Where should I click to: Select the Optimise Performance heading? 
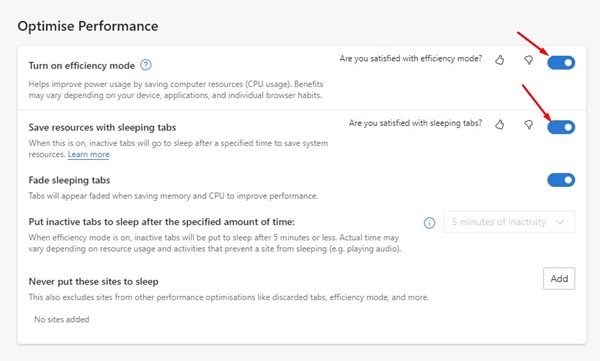tap(88, 26)
